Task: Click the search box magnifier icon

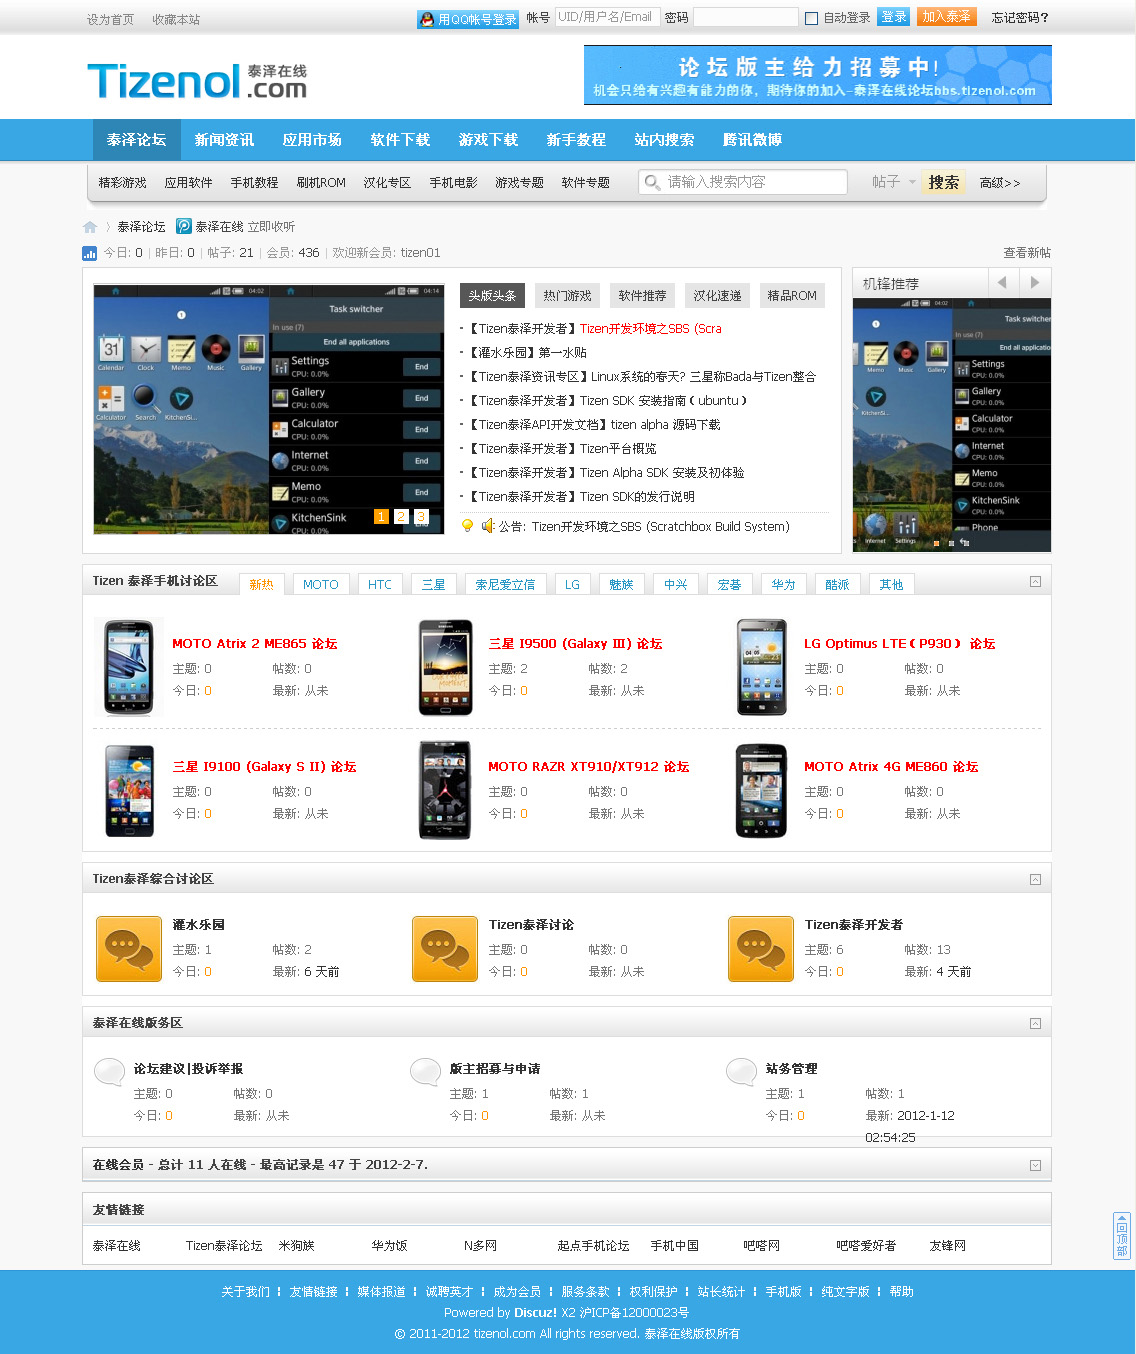Action: [x=652, y=182]
